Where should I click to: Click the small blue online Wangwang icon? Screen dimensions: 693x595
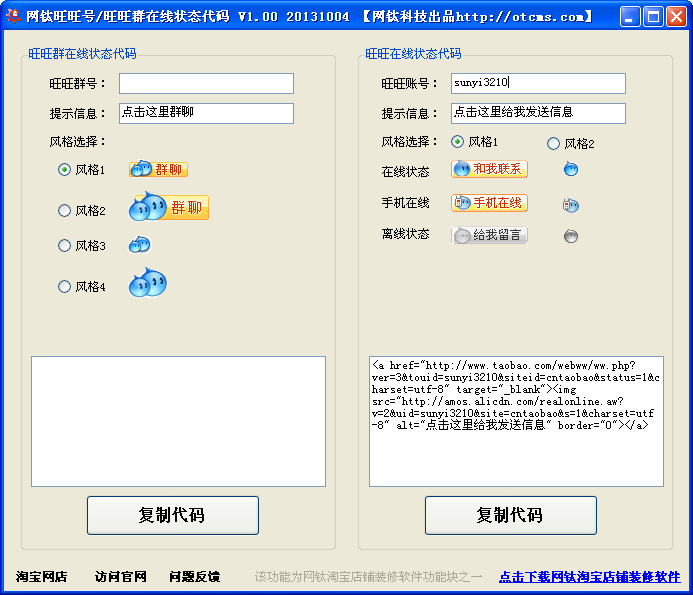click(571, 169)
